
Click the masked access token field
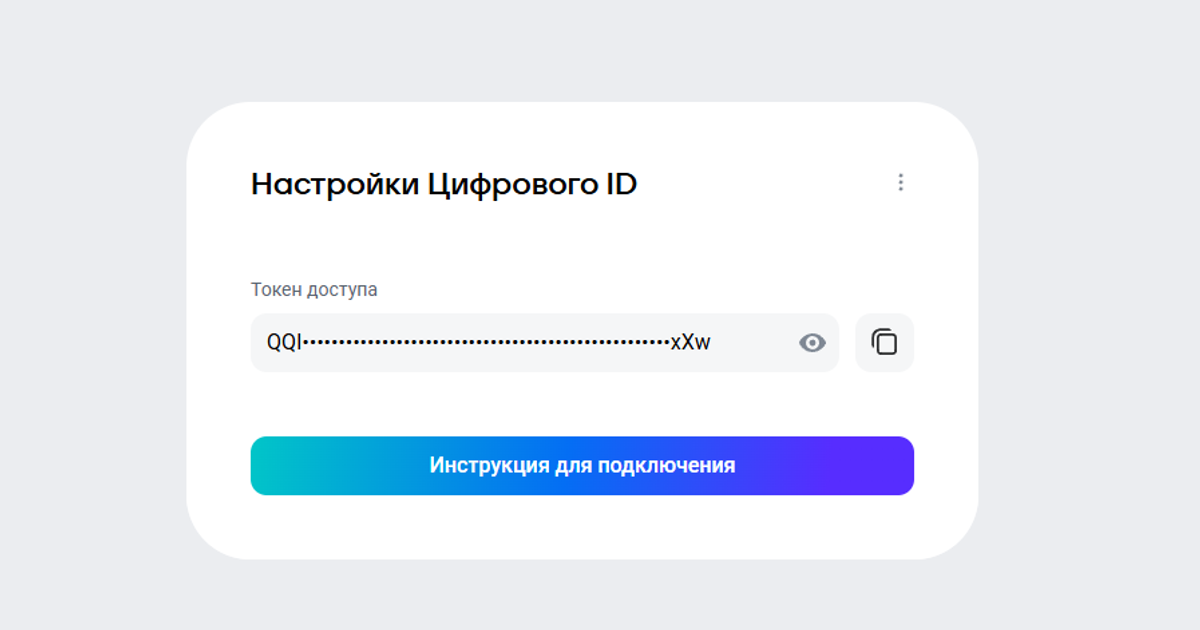click(x=544, y=343)
